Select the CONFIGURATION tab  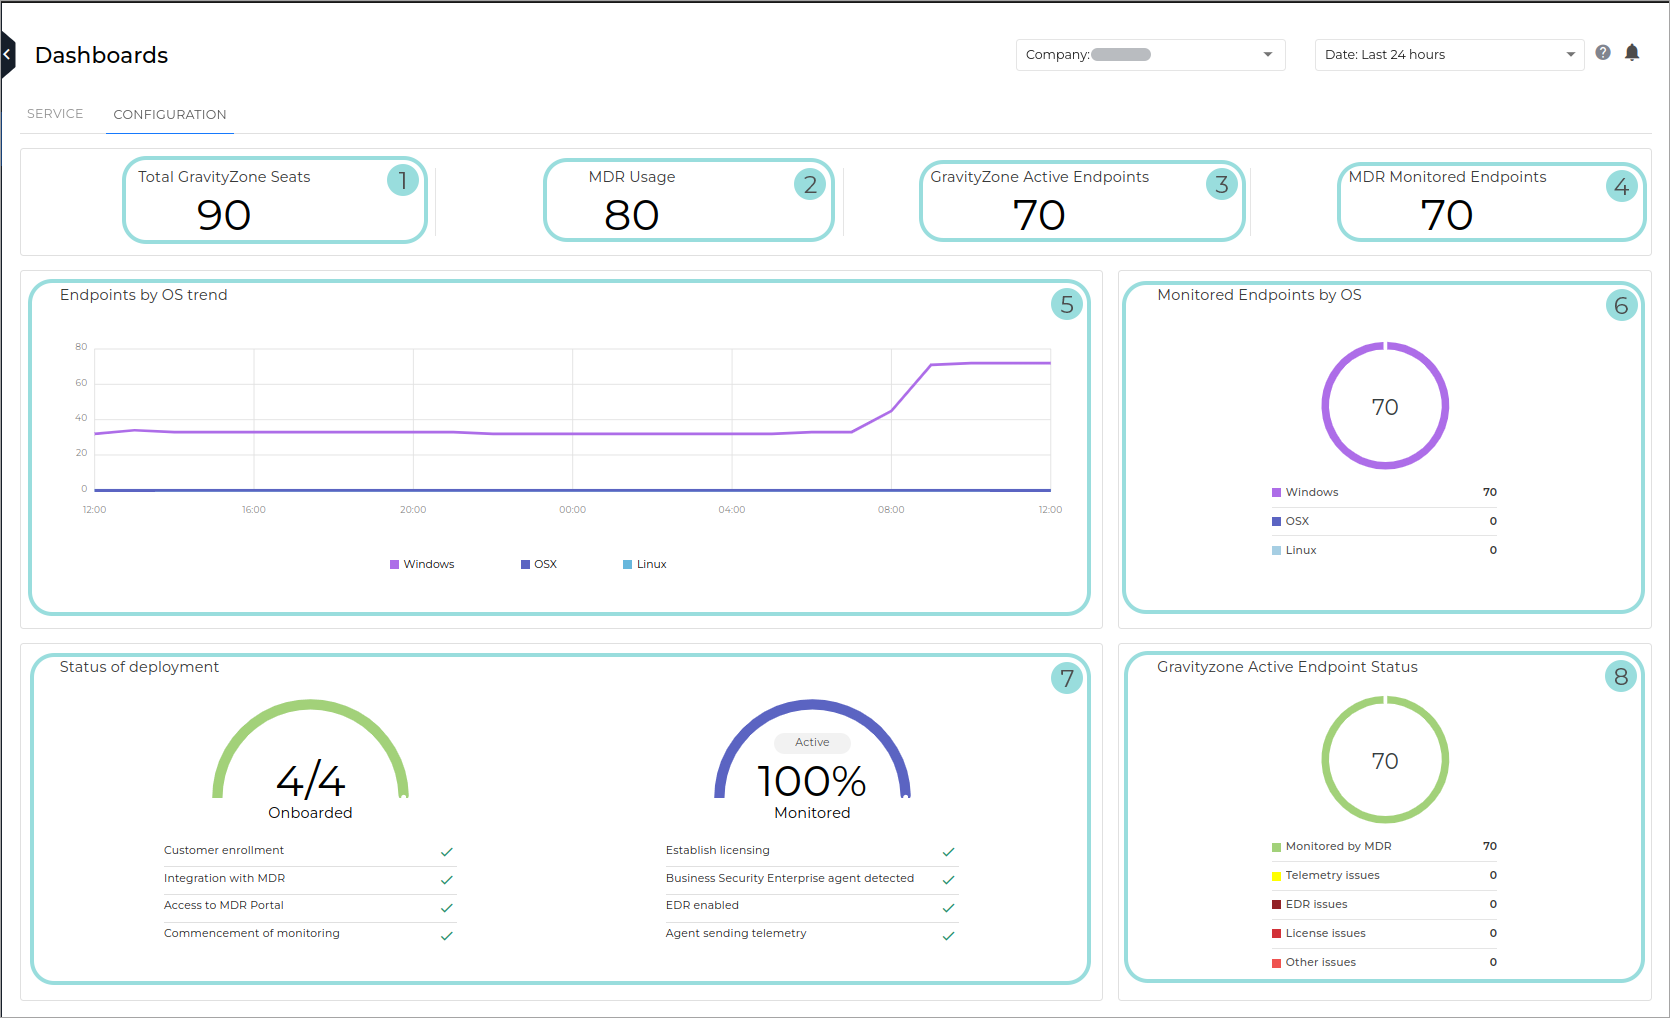tap(170, 115)
